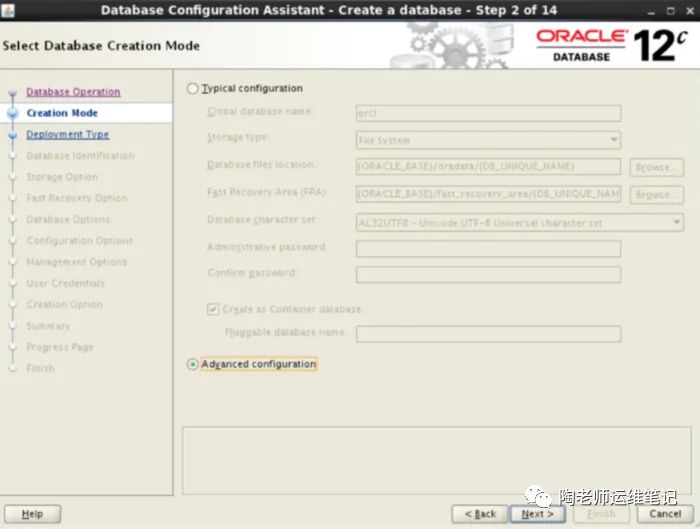The height and width of the screenshot is (529, 700).
Task: Click the Global database name field
Action: tap(488, 113)
